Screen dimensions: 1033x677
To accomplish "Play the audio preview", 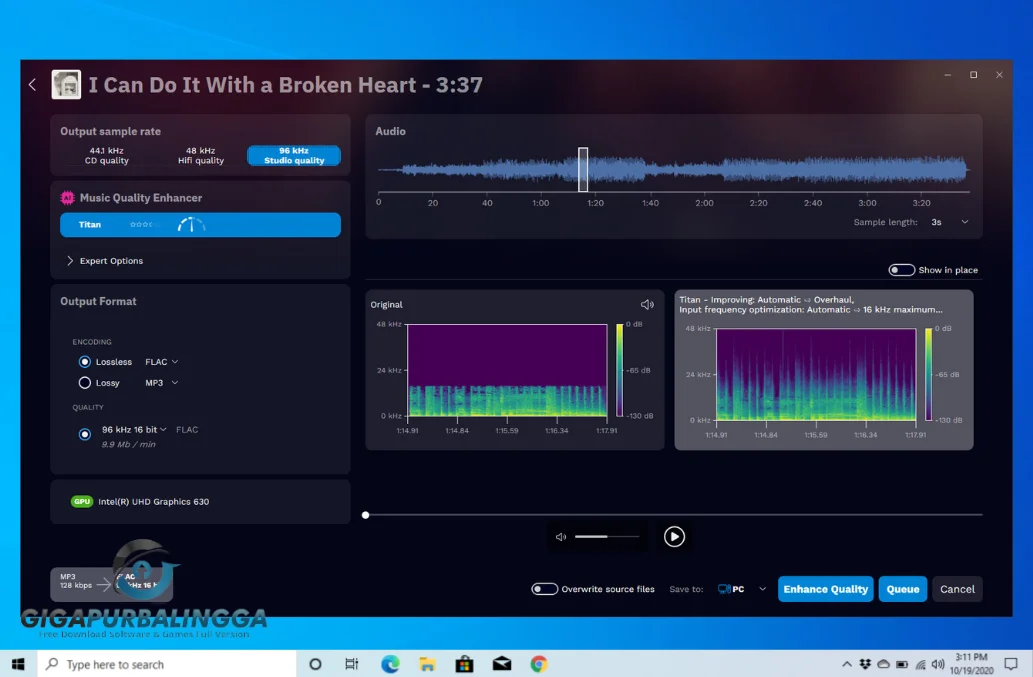I will point(674,537).
